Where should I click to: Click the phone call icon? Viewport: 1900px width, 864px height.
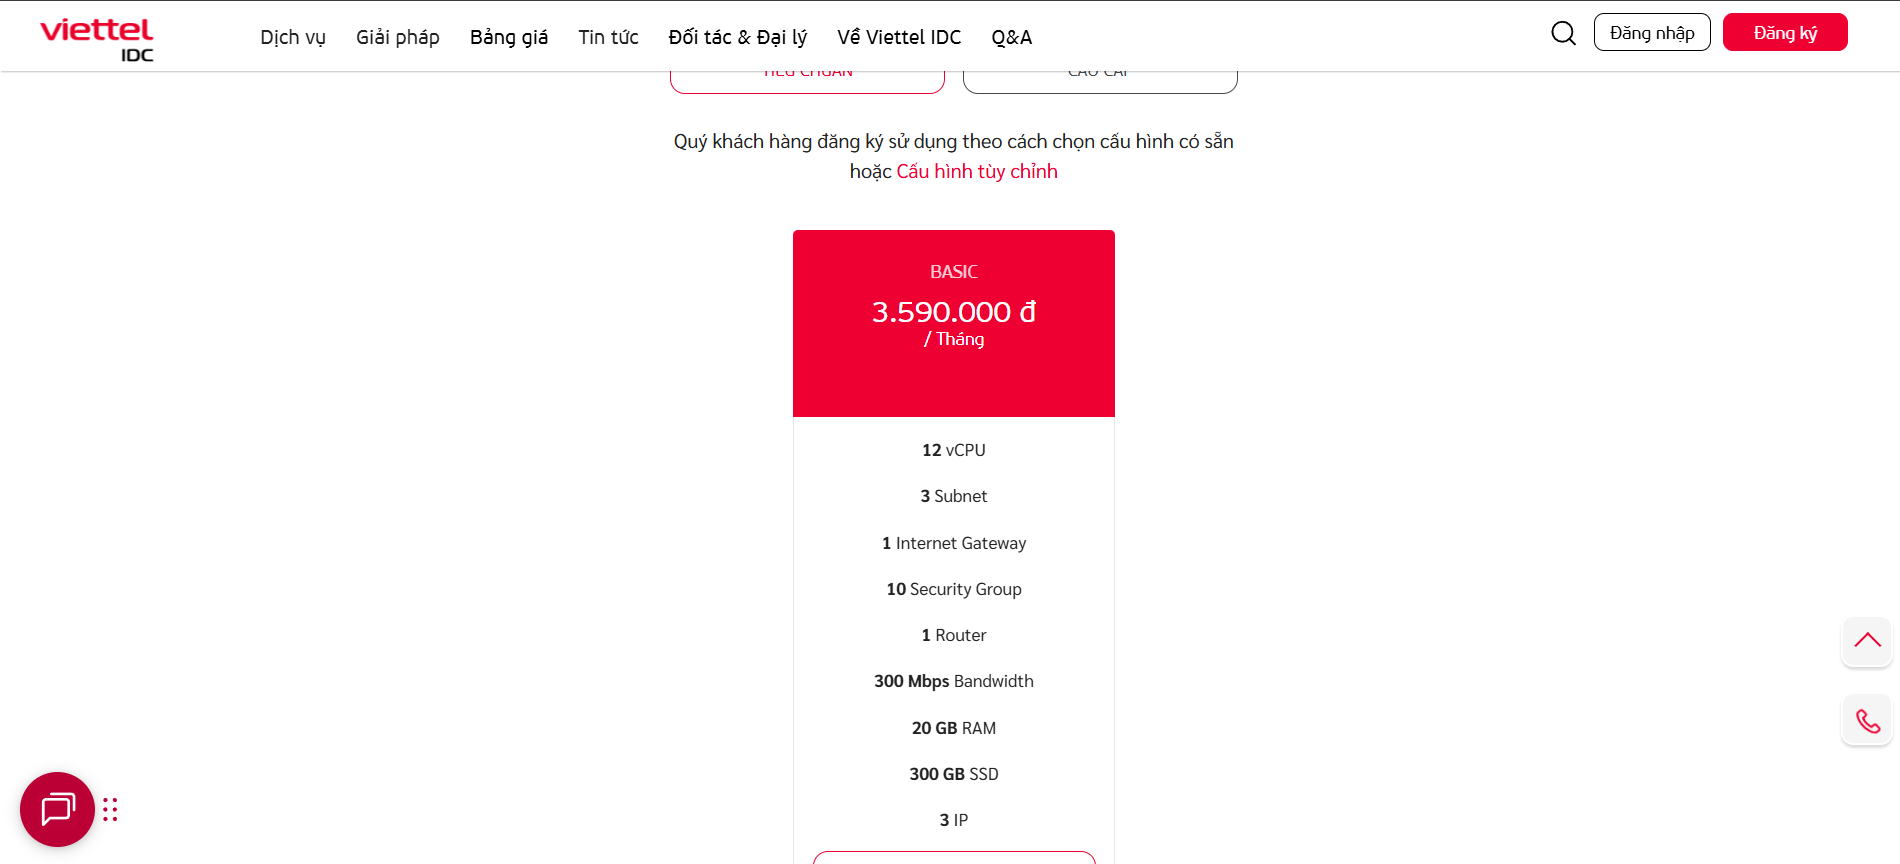tap(1867, 720)
